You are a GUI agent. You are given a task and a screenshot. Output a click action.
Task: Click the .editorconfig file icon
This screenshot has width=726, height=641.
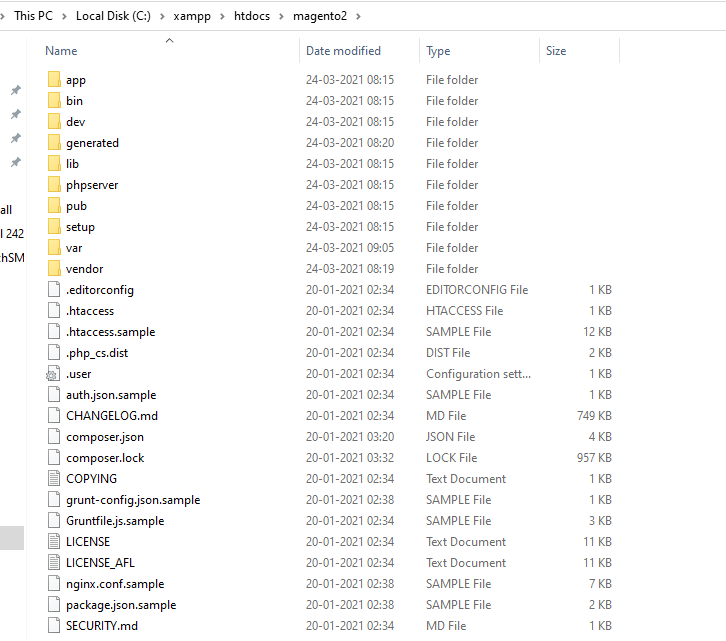(54, 289)
